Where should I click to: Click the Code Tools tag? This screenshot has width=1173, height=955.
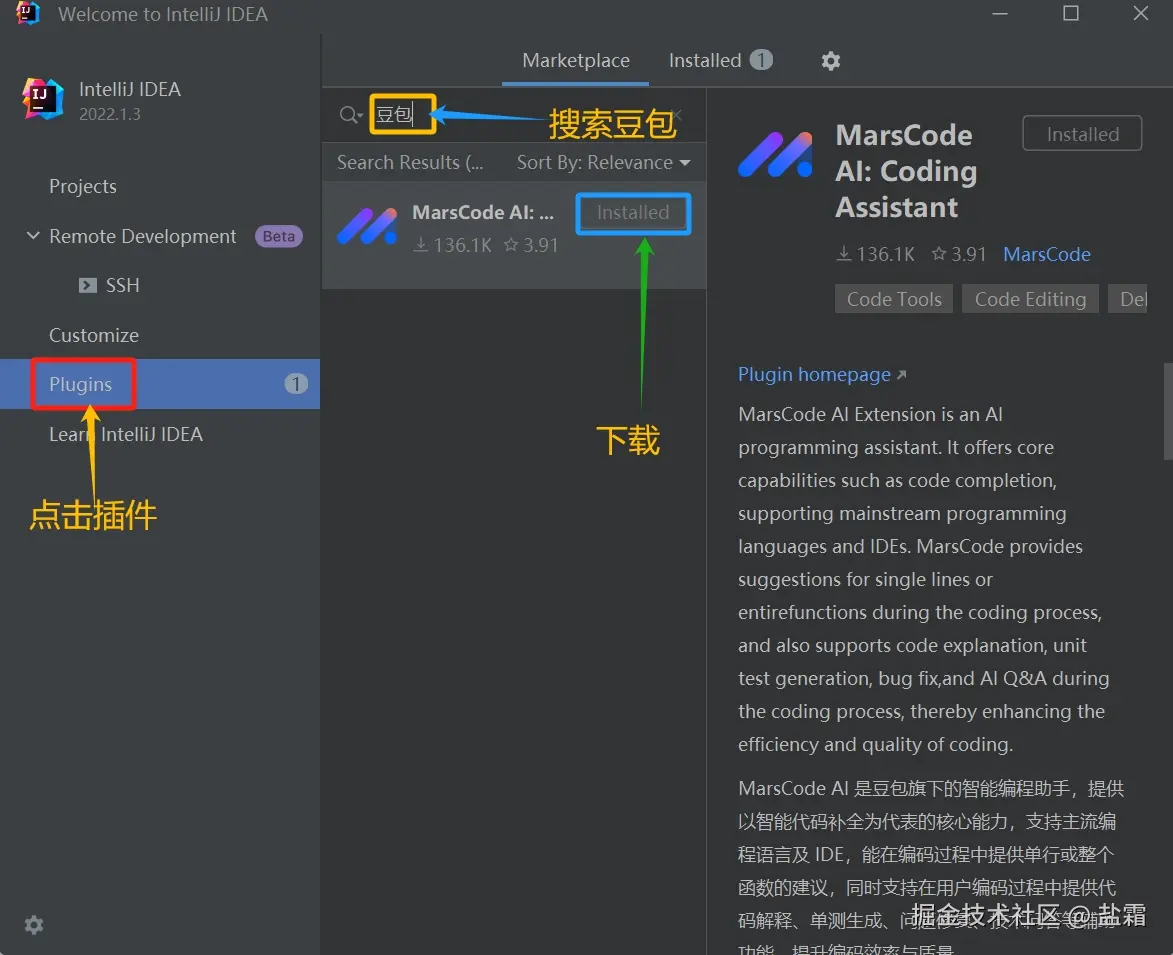click(893, 298)
